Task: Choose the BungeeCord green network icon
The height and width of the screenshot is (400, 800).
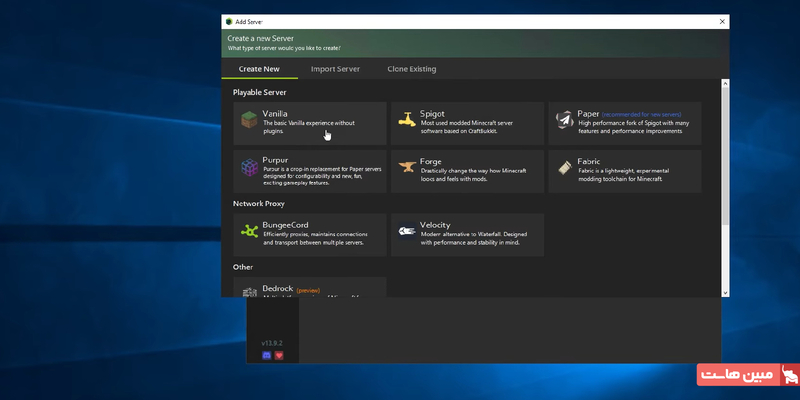Action: (x=249, y=231)
